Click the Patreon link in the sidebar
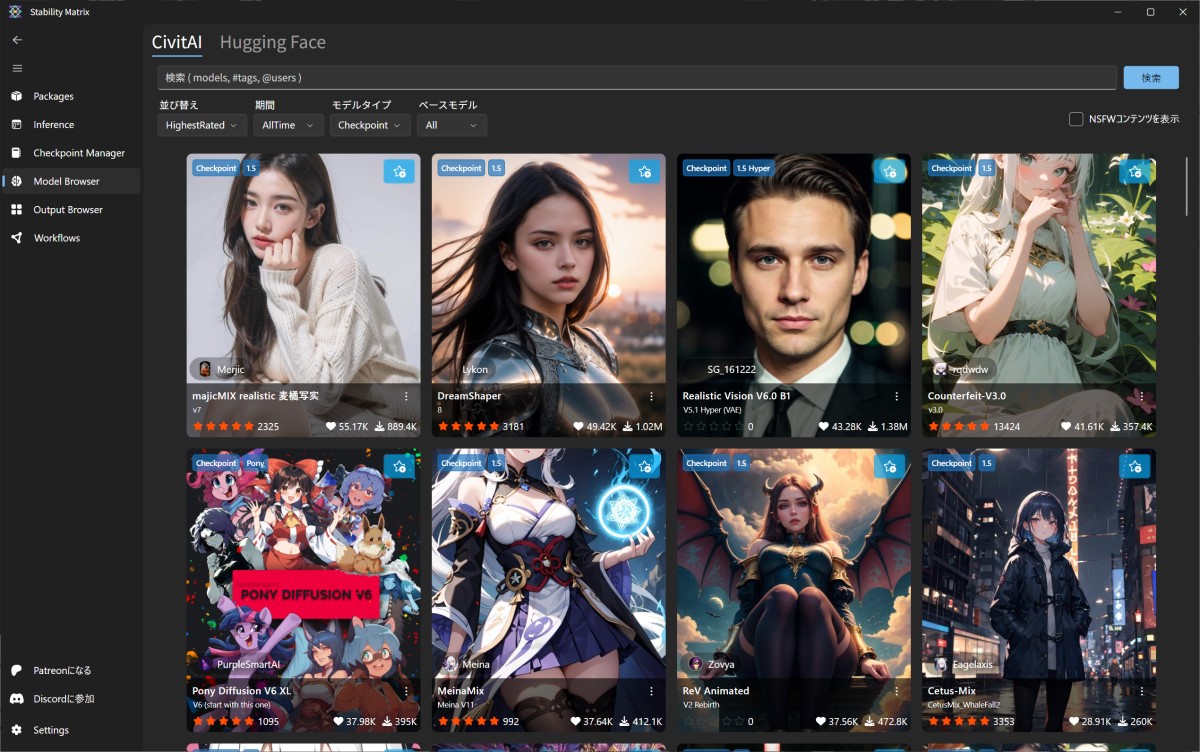The image size is (1200, 752). tap(70, 670)
